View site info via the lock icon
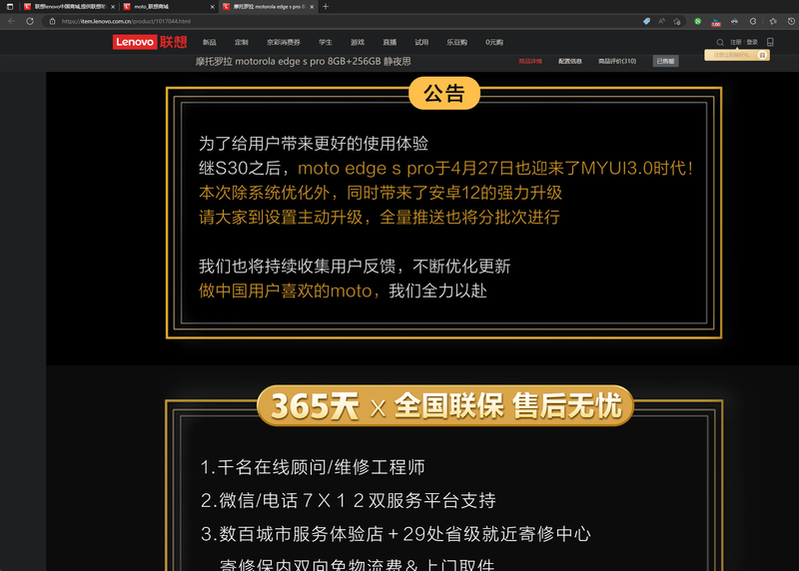Viewport: 799px width, 571px height. coord(52,21)
